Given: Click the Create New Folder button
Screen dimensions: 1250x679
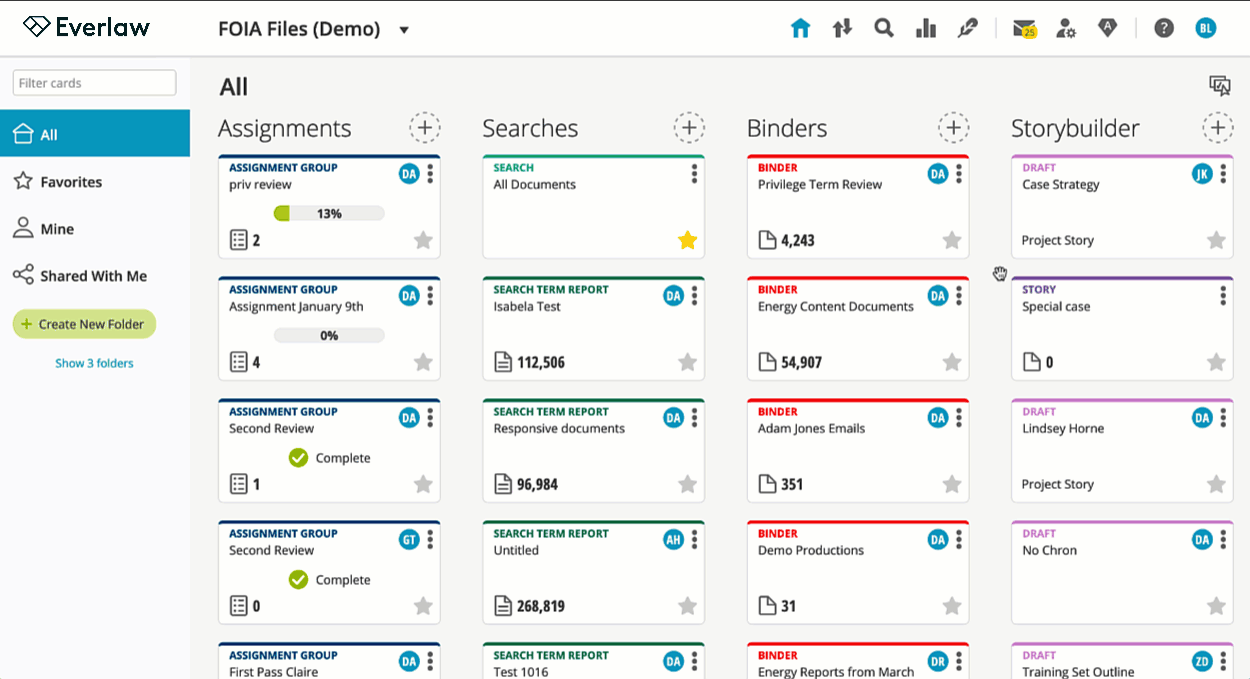Looking at the screenshot, I should [84, 324].
